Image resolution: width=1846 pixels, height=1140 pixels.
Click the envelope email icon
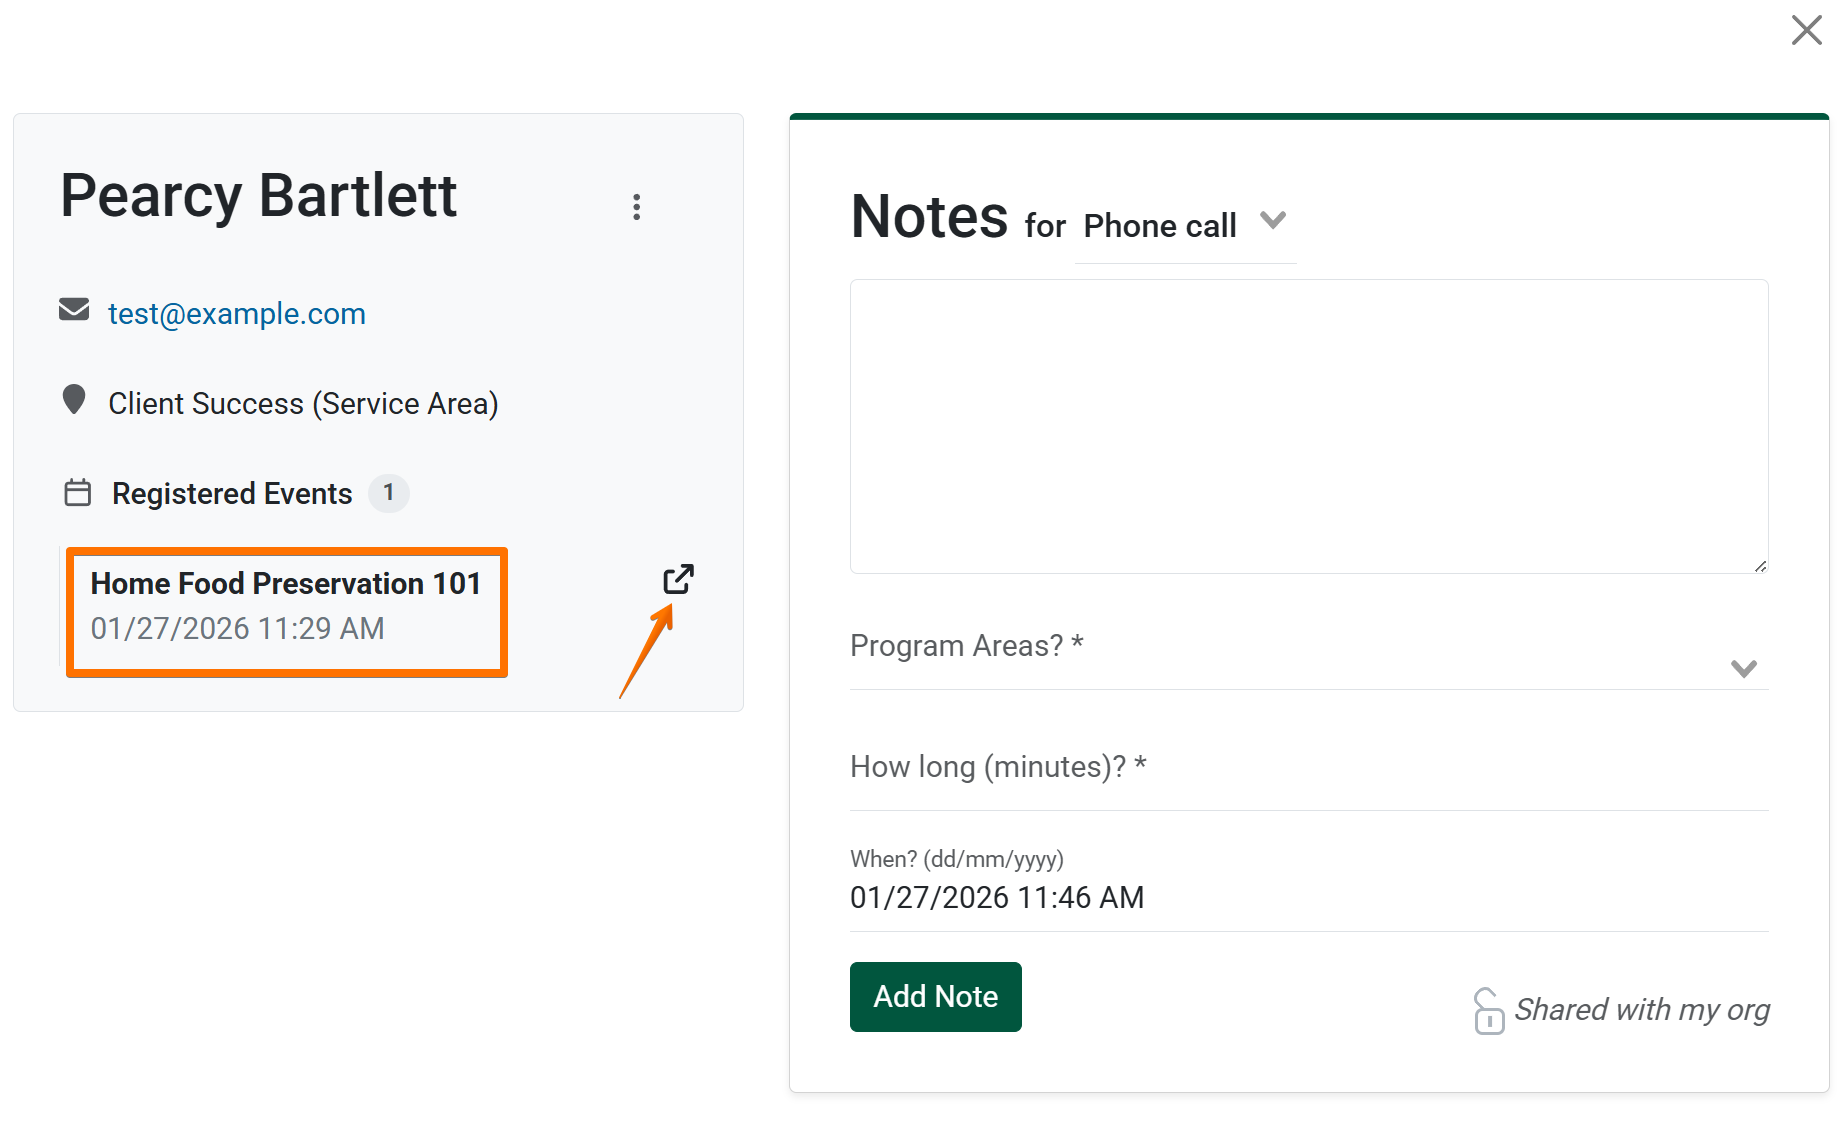coord(74,310)
